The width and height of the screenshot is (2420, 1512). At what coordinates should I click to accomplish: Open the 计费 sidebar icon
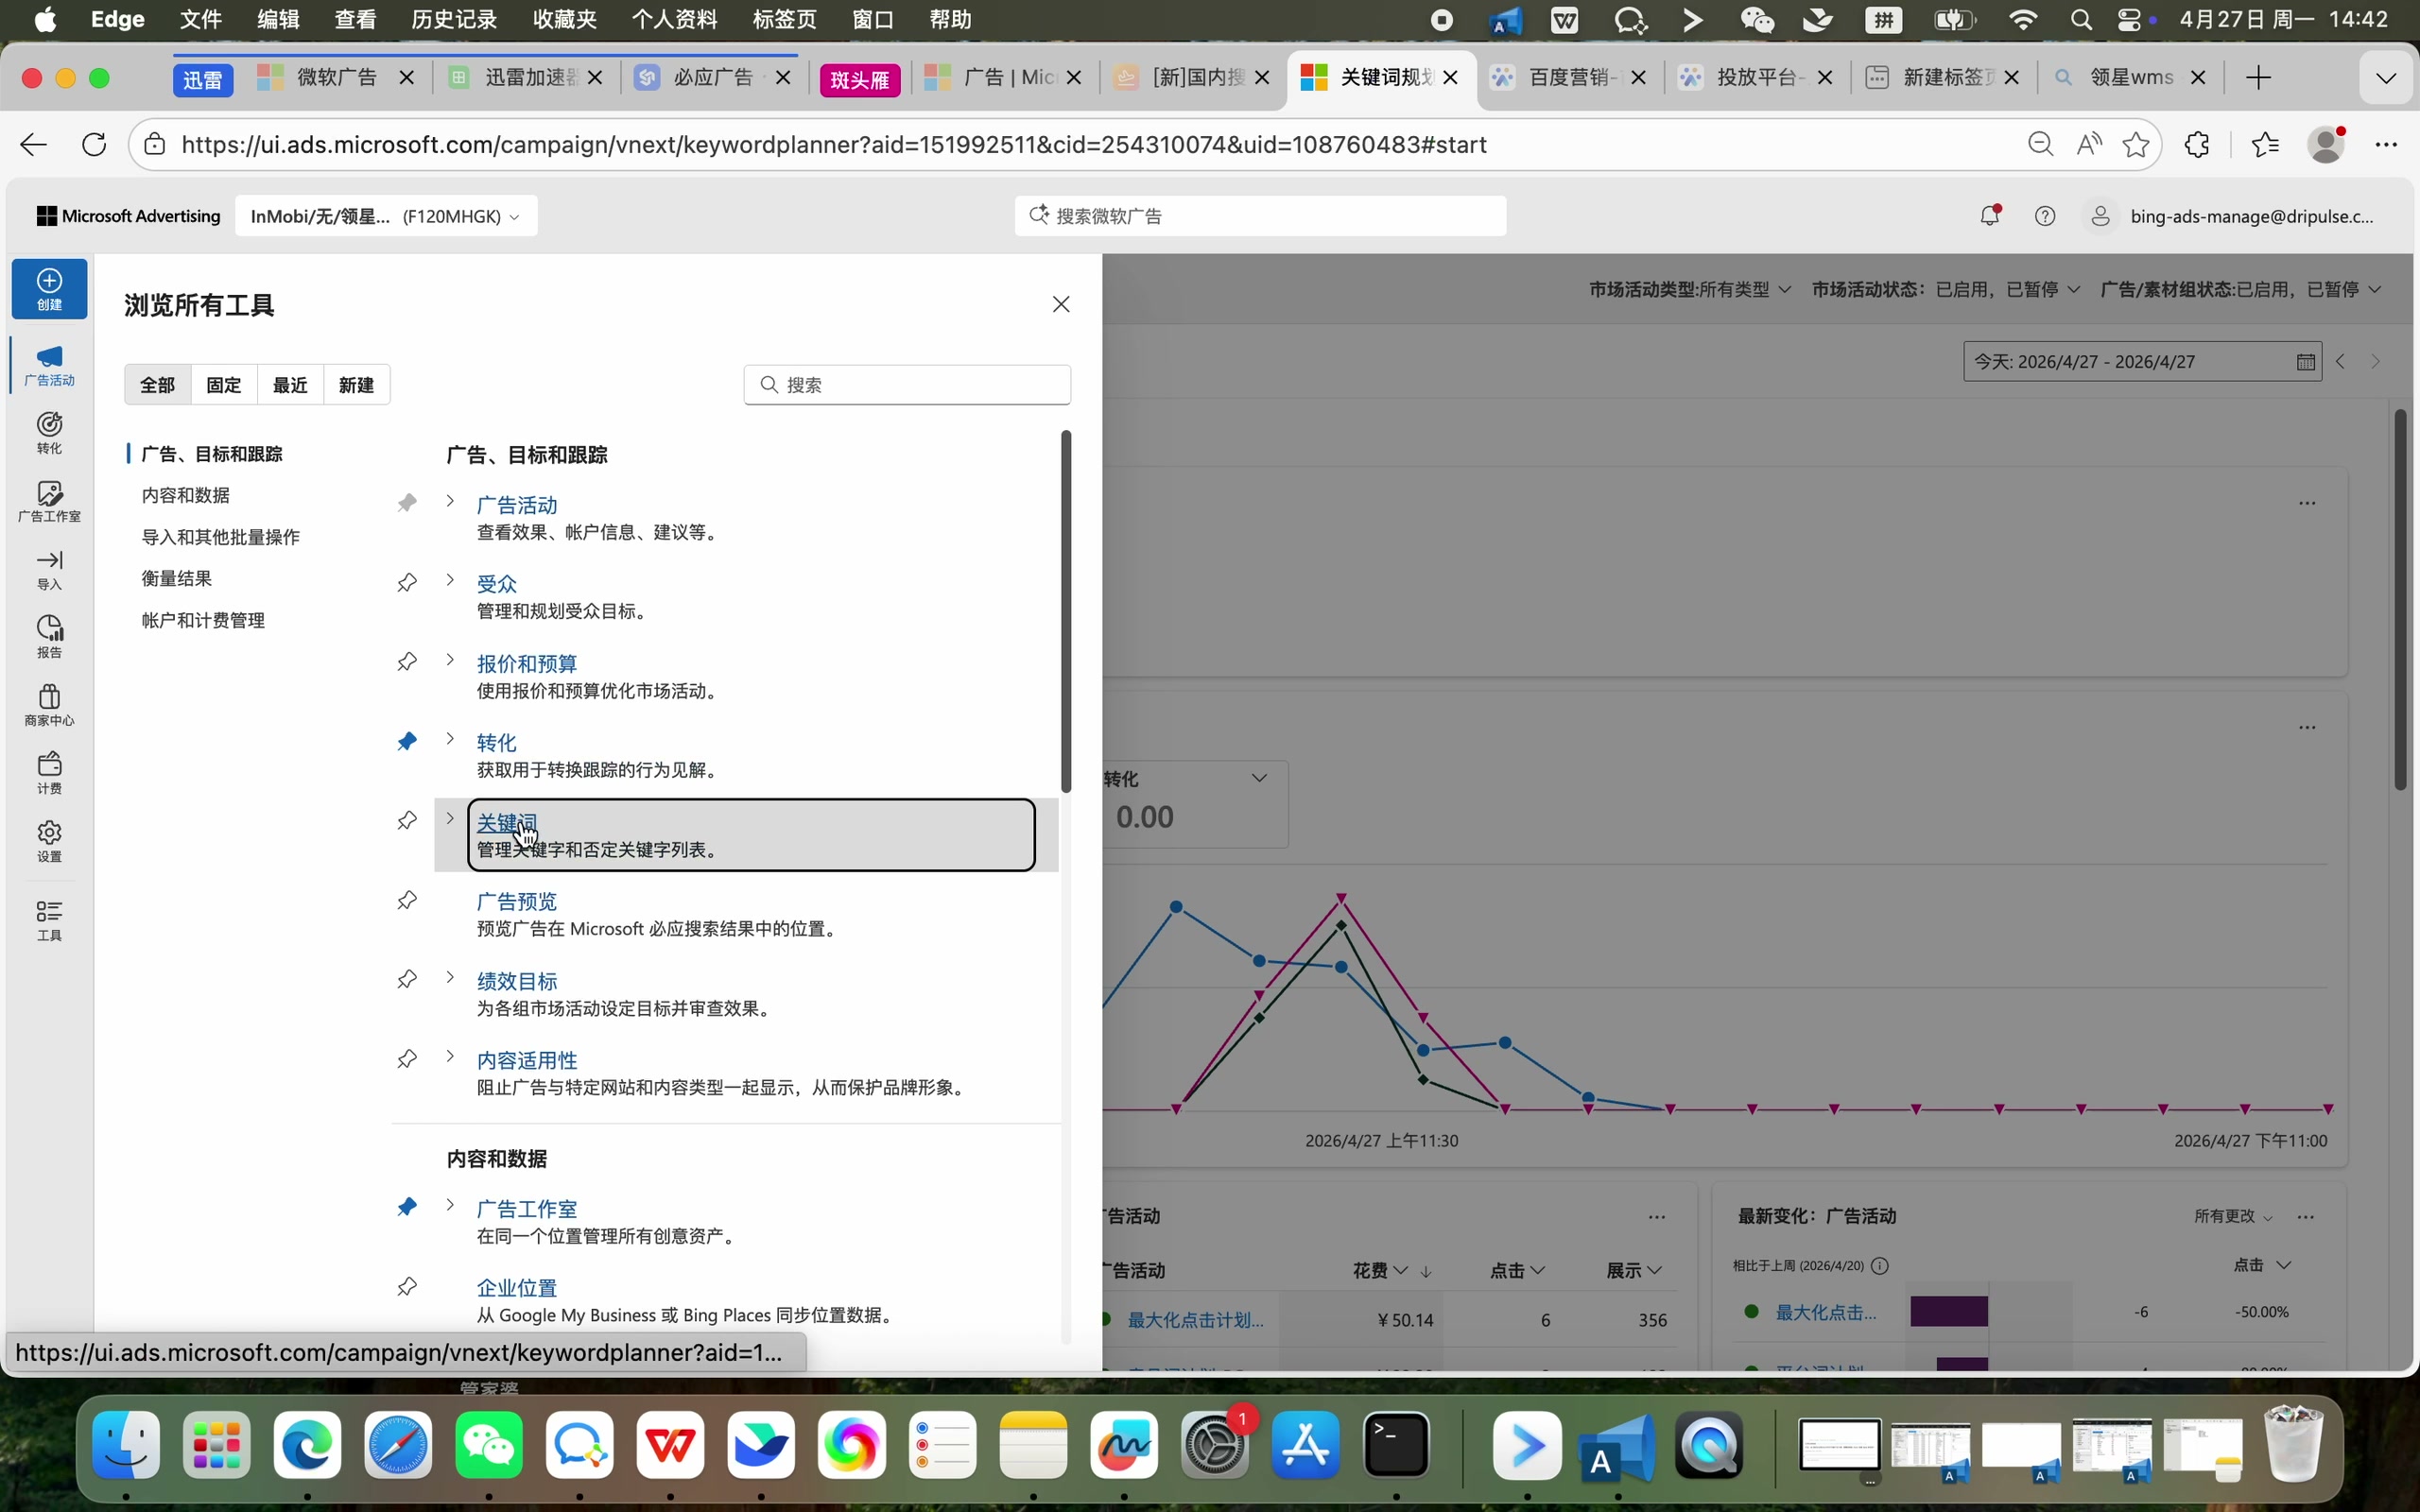[49, 773]
